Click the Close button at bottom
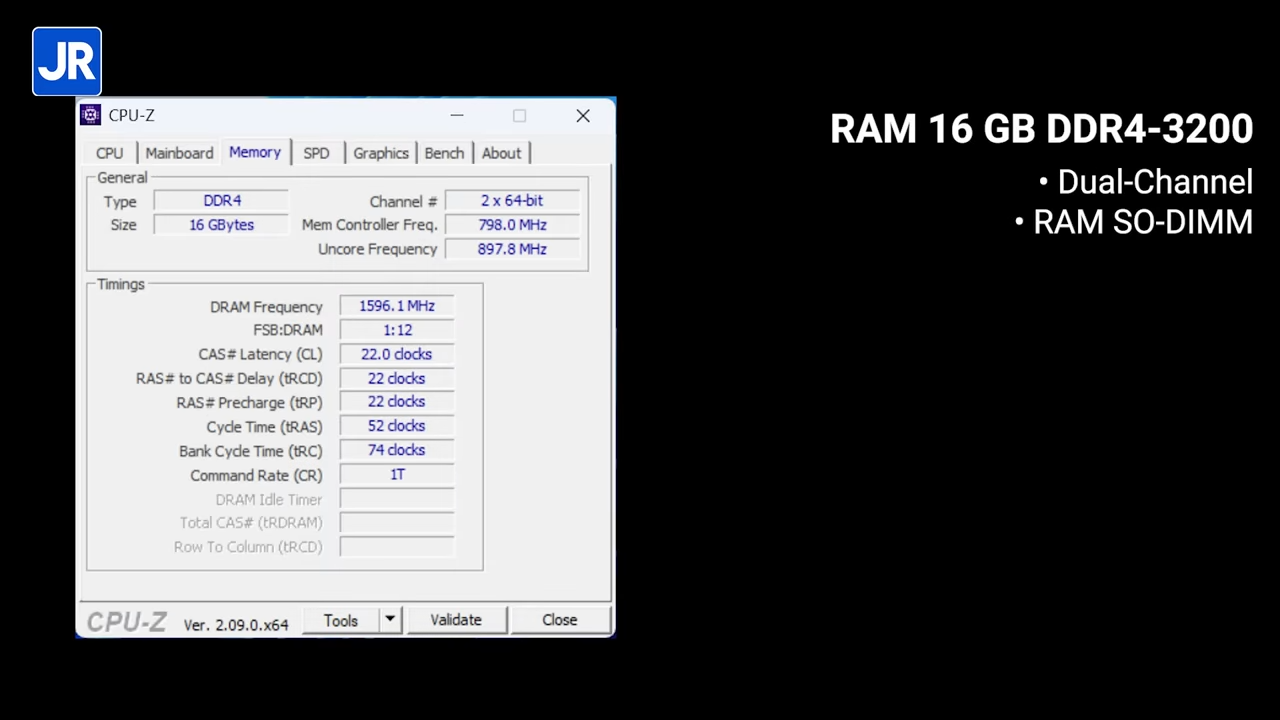Viewport: 1280px width, 720px height. point(559,620)
